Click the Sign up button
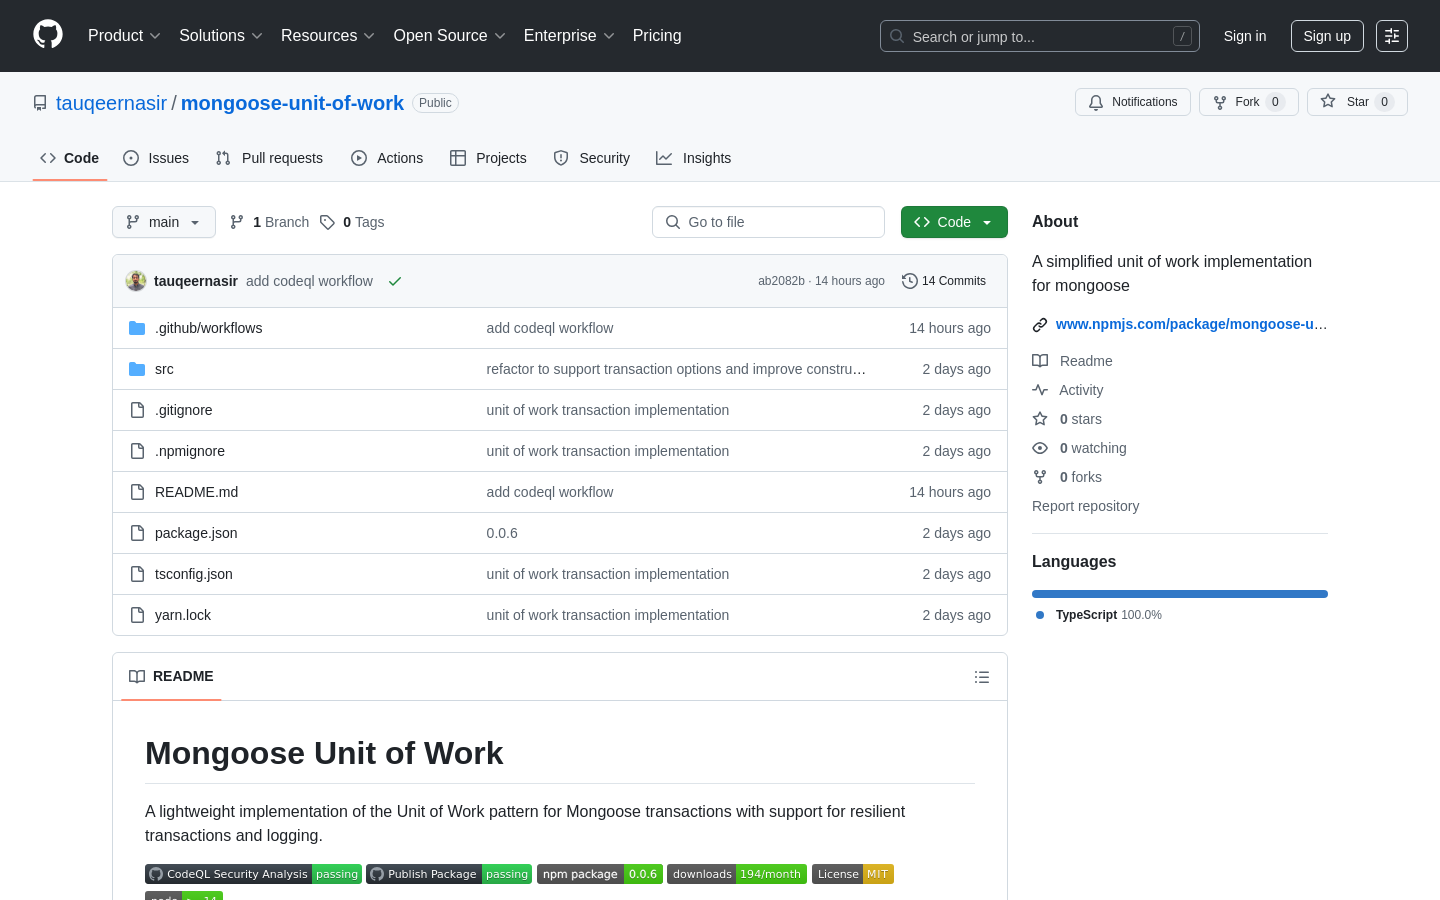Viewport: 1440px width, 900px height. 1327,36
